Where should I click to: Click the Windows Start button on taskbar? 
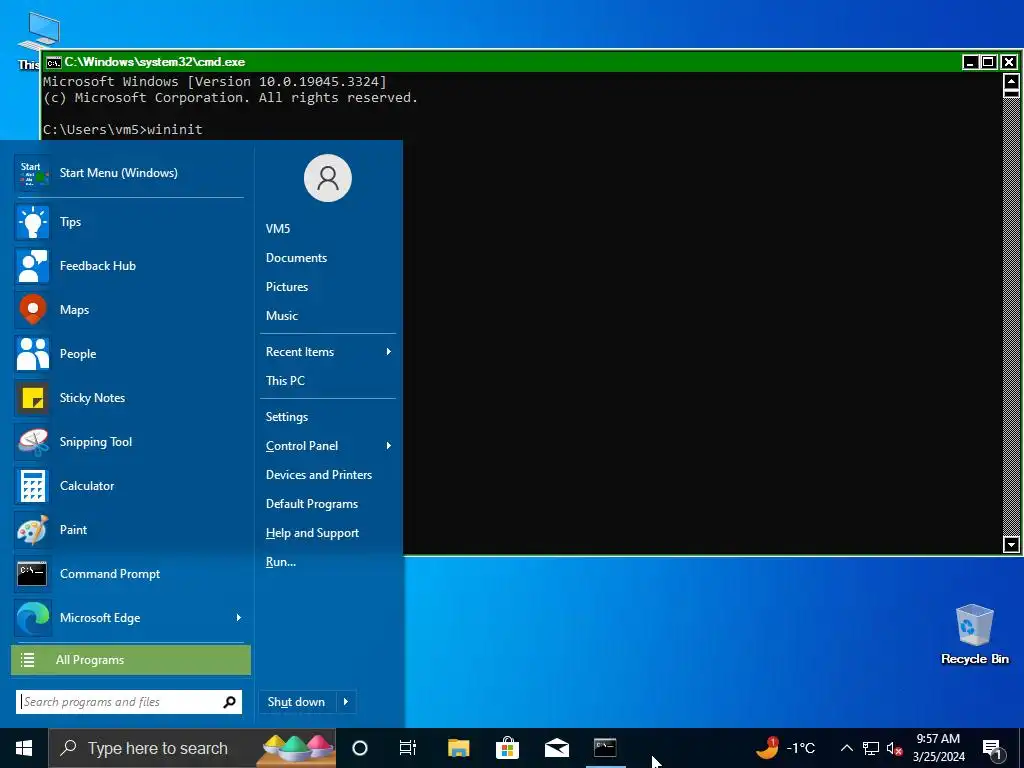(x=24, y=748)
